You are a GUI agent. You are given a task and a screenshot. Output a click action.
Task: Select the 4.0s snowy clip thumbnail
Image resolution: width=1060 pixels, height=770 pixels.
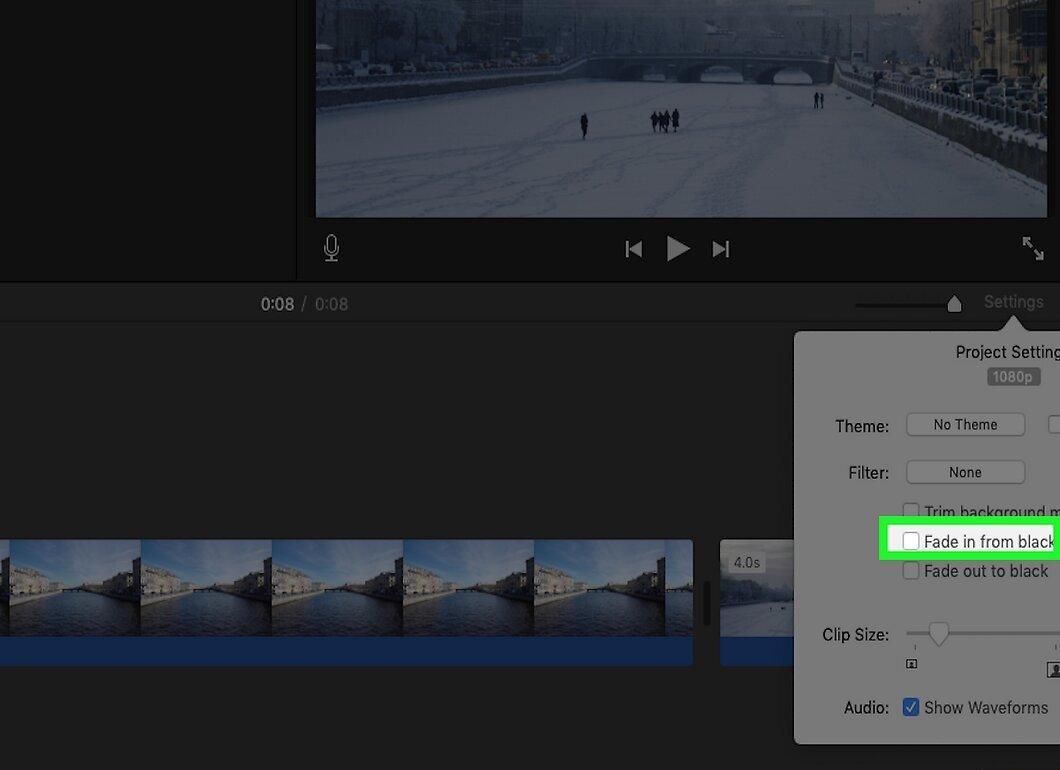point(756,602)
